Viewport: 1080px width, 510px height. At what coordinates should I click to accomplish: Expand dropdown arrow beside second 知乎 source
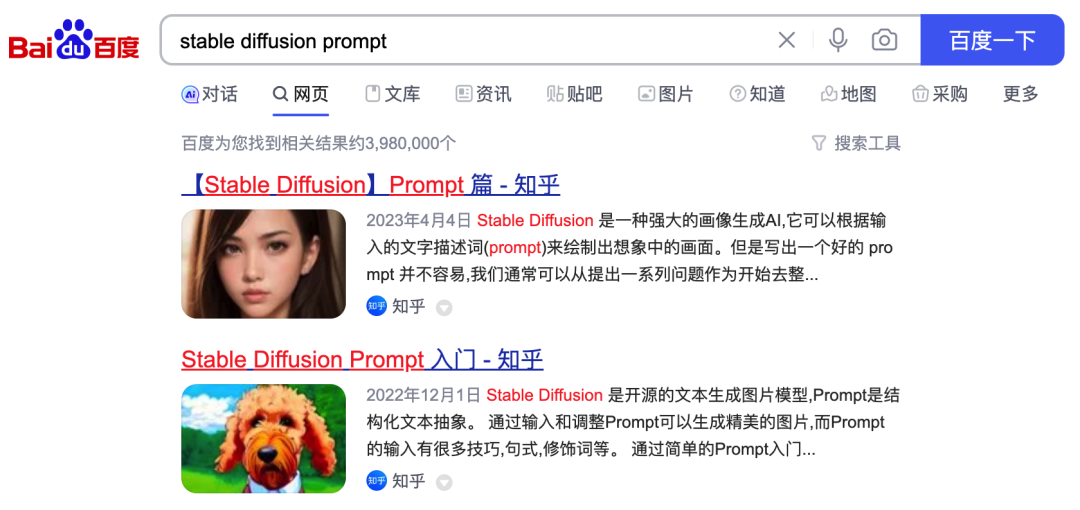444,482
